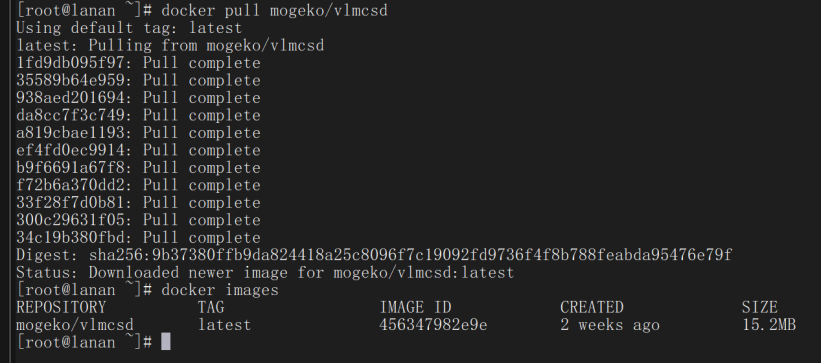Click the mogeko/vlmcsd repository entry
This screenshot has height=364, width=821.
[x=74, y=325]
